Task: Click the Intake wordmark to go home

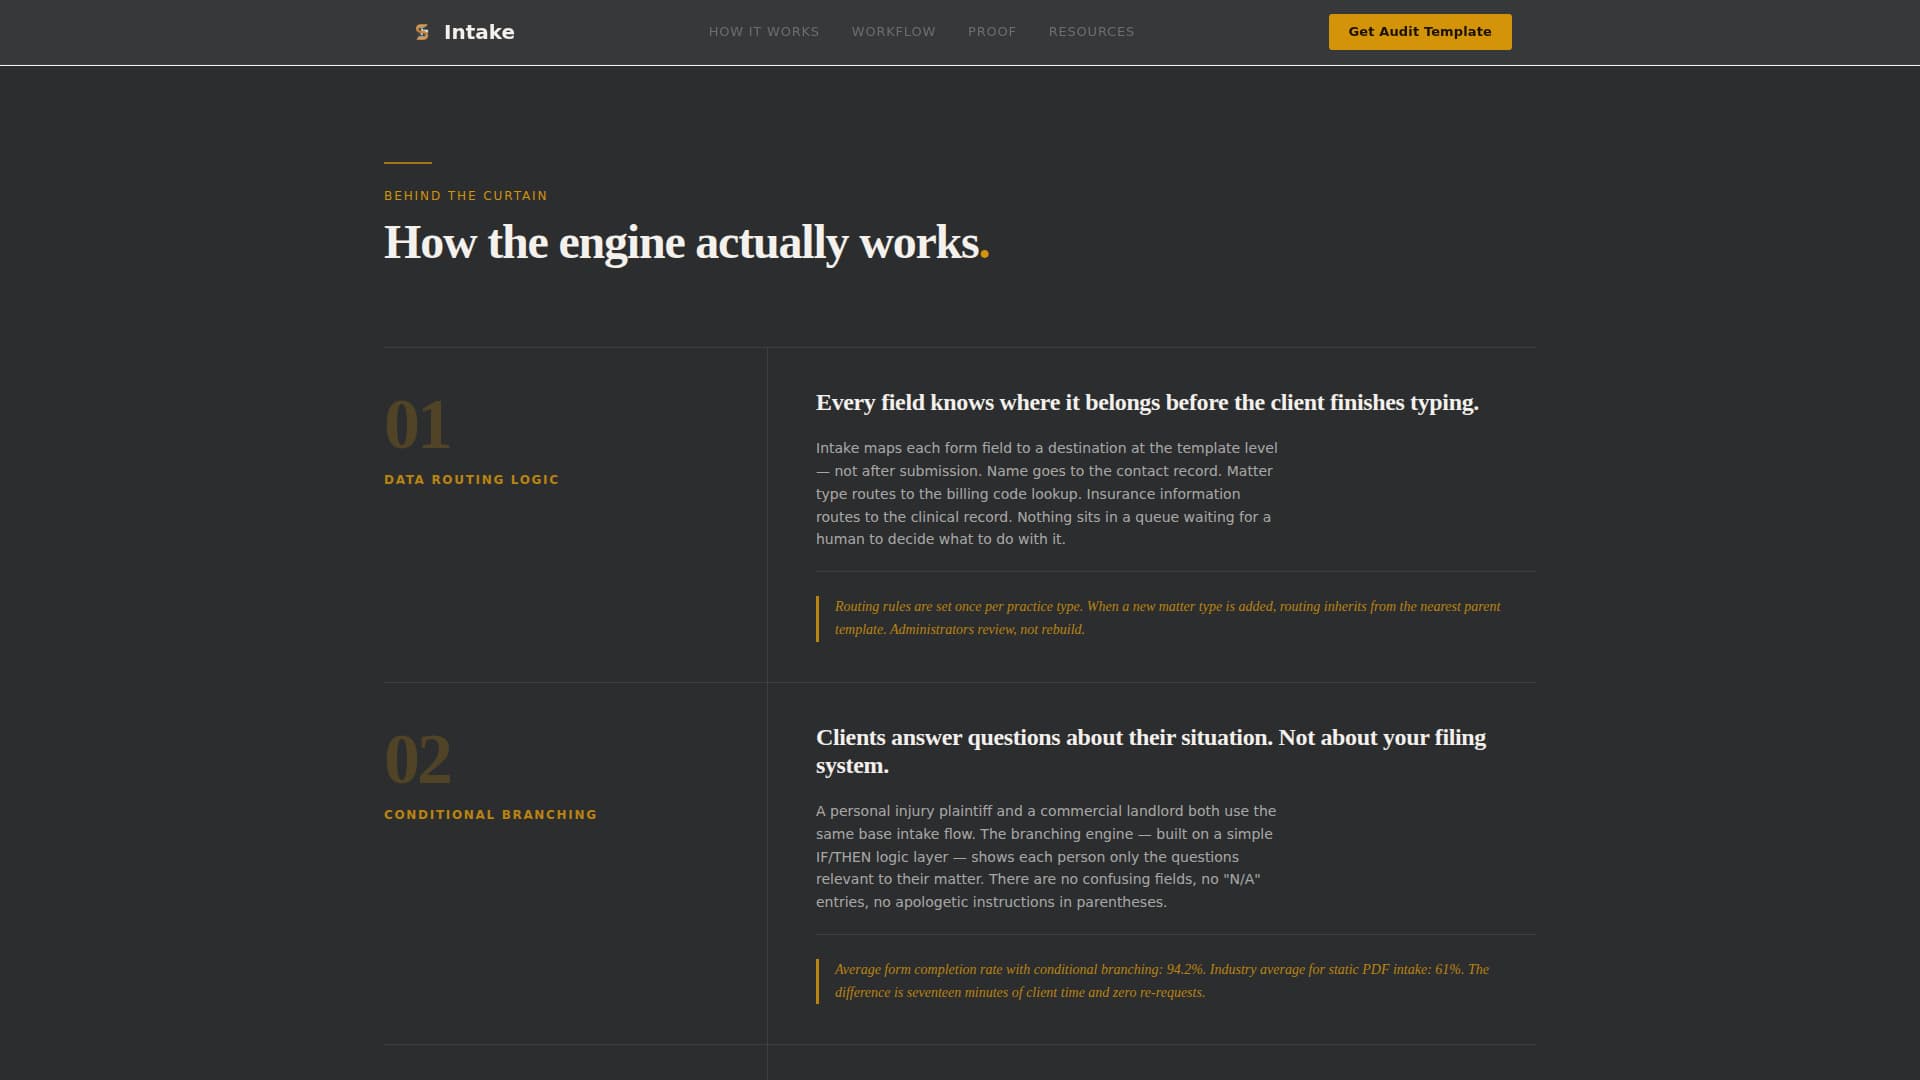Action: (x=480, y=31)
